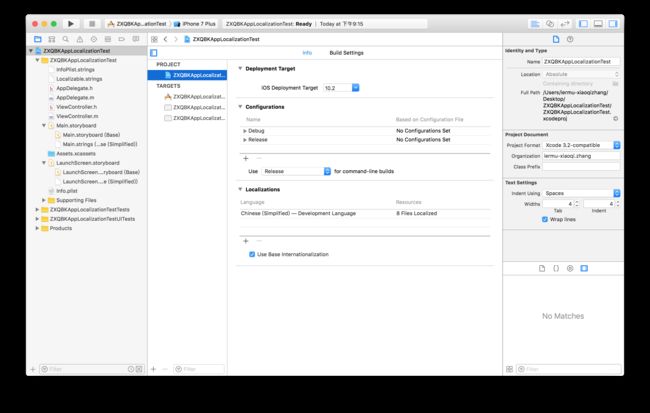Expand the Products group
This screenshot has height=413, width=650.
[37, 228]
